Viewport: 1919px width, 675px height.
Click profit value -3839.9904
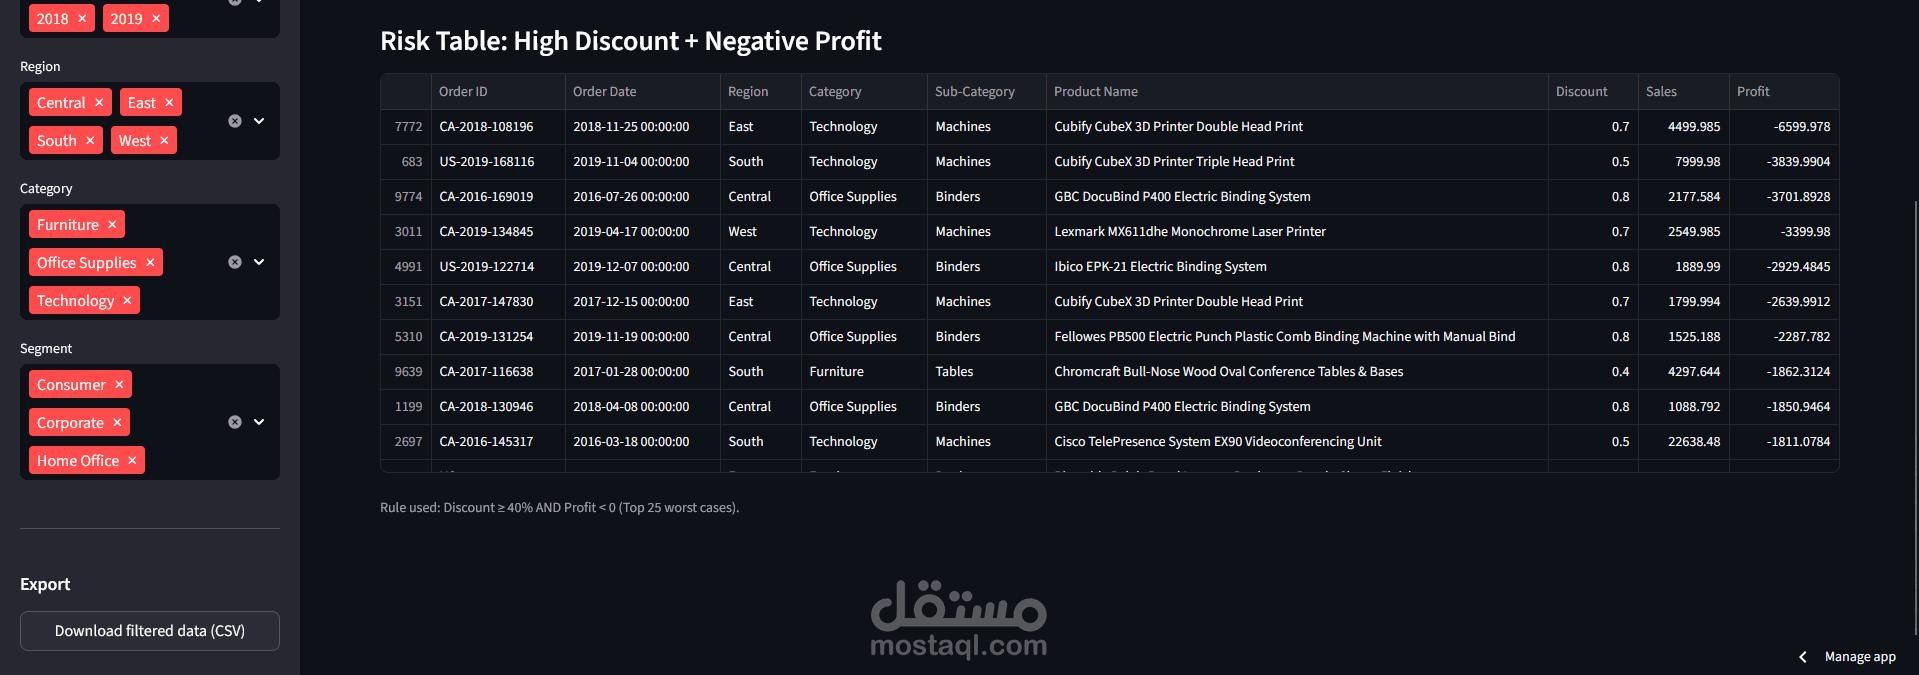tap(1784, 162)
